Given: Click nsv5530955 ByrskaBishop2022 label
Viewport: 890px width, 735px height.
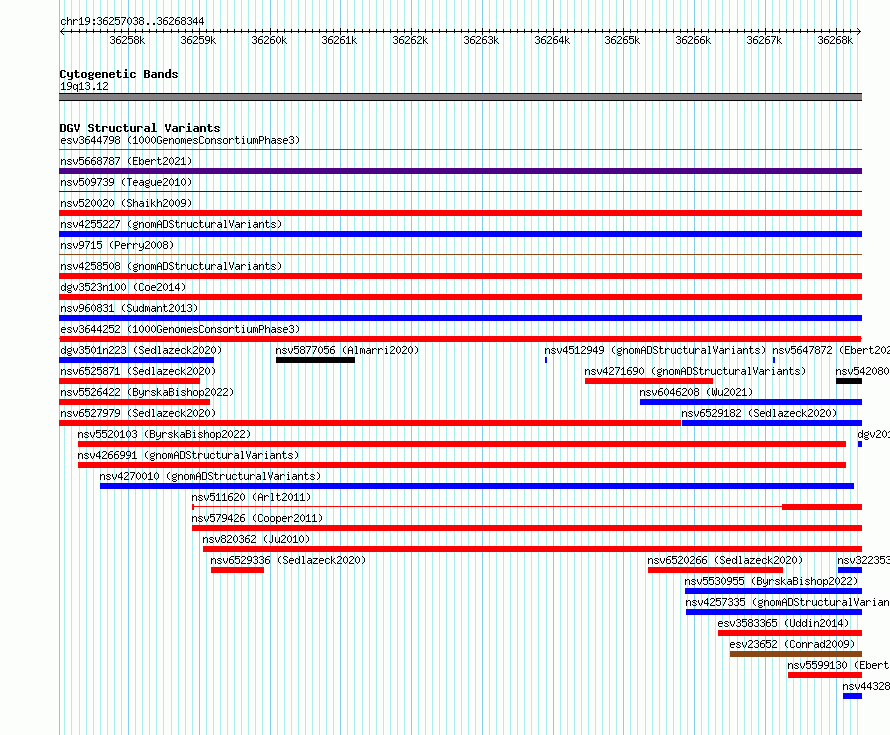Looking at the screenshot, I should [771, 581].
